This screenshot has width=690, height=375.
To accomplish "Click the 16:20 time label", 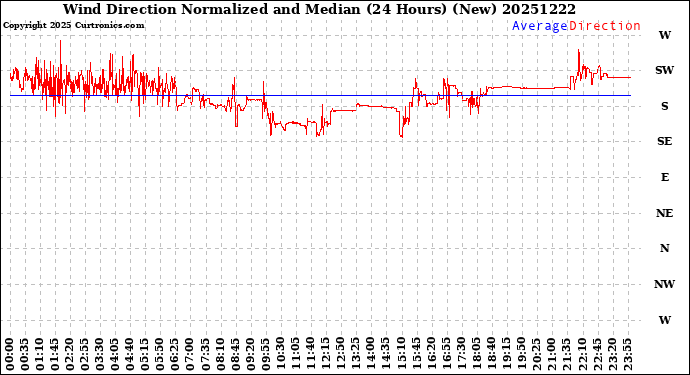I will (x=431, y=355).
